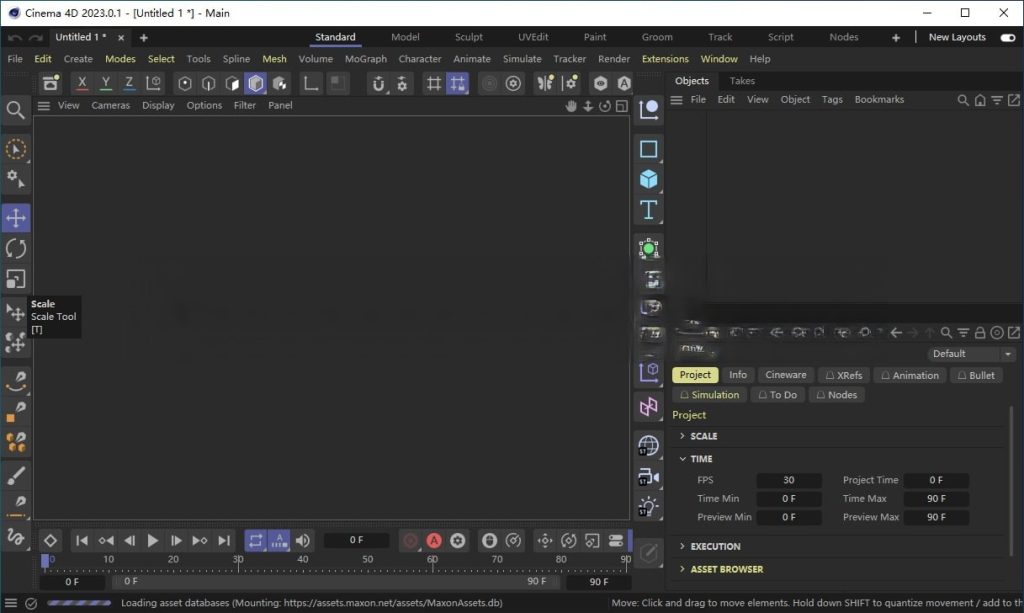Select the Rotate tool

click(x=16, y=248)
